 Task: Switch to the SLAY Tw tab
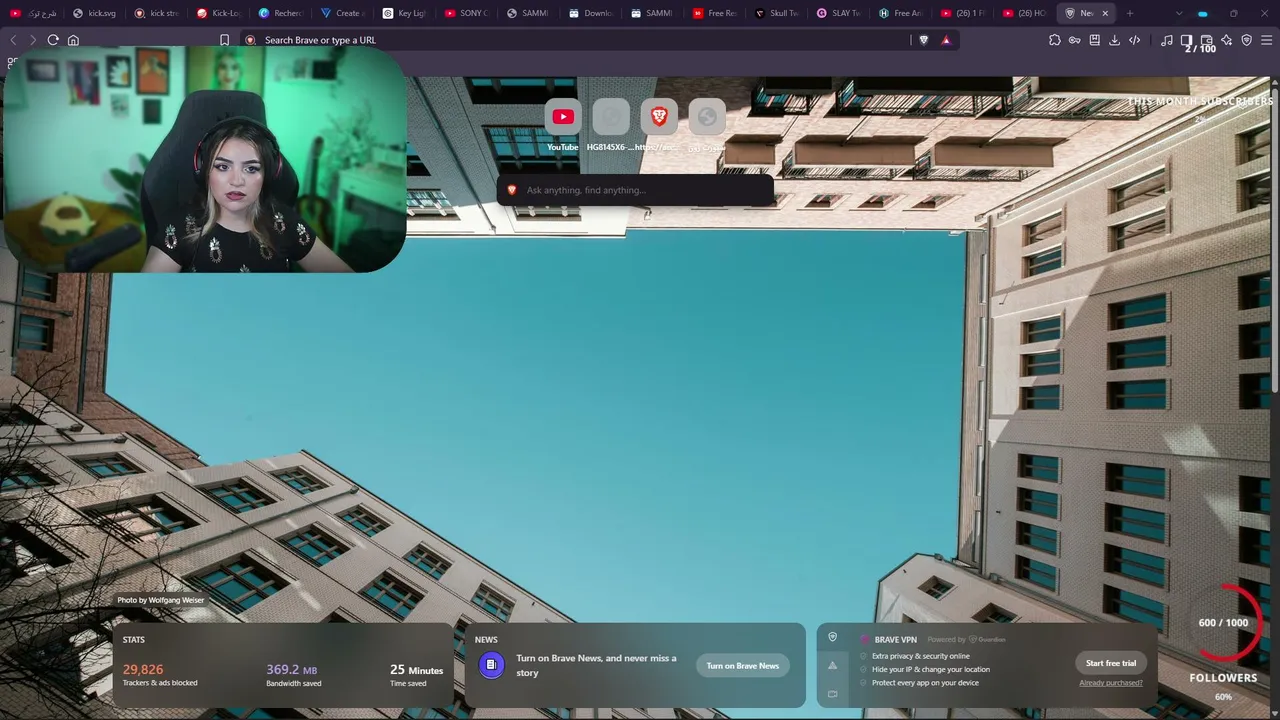(x=838, y=13)
